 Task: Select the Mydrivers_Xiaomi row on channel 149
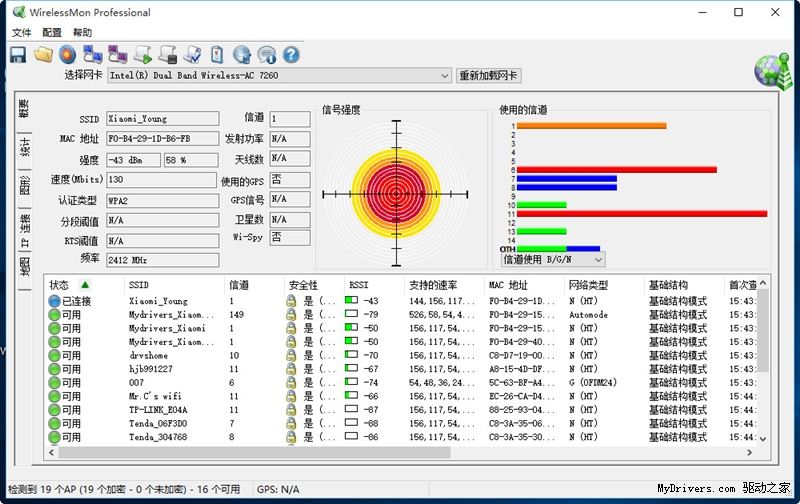click(402, 315)
